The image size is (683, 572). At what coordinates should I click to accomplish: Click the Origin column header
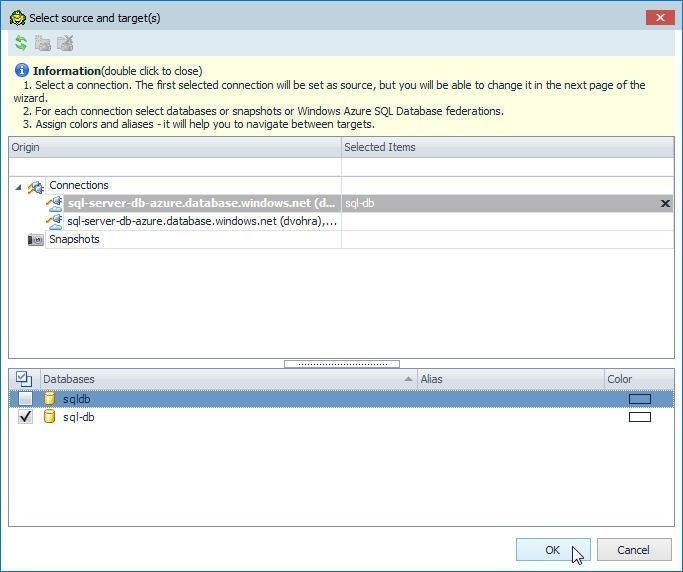175,147
